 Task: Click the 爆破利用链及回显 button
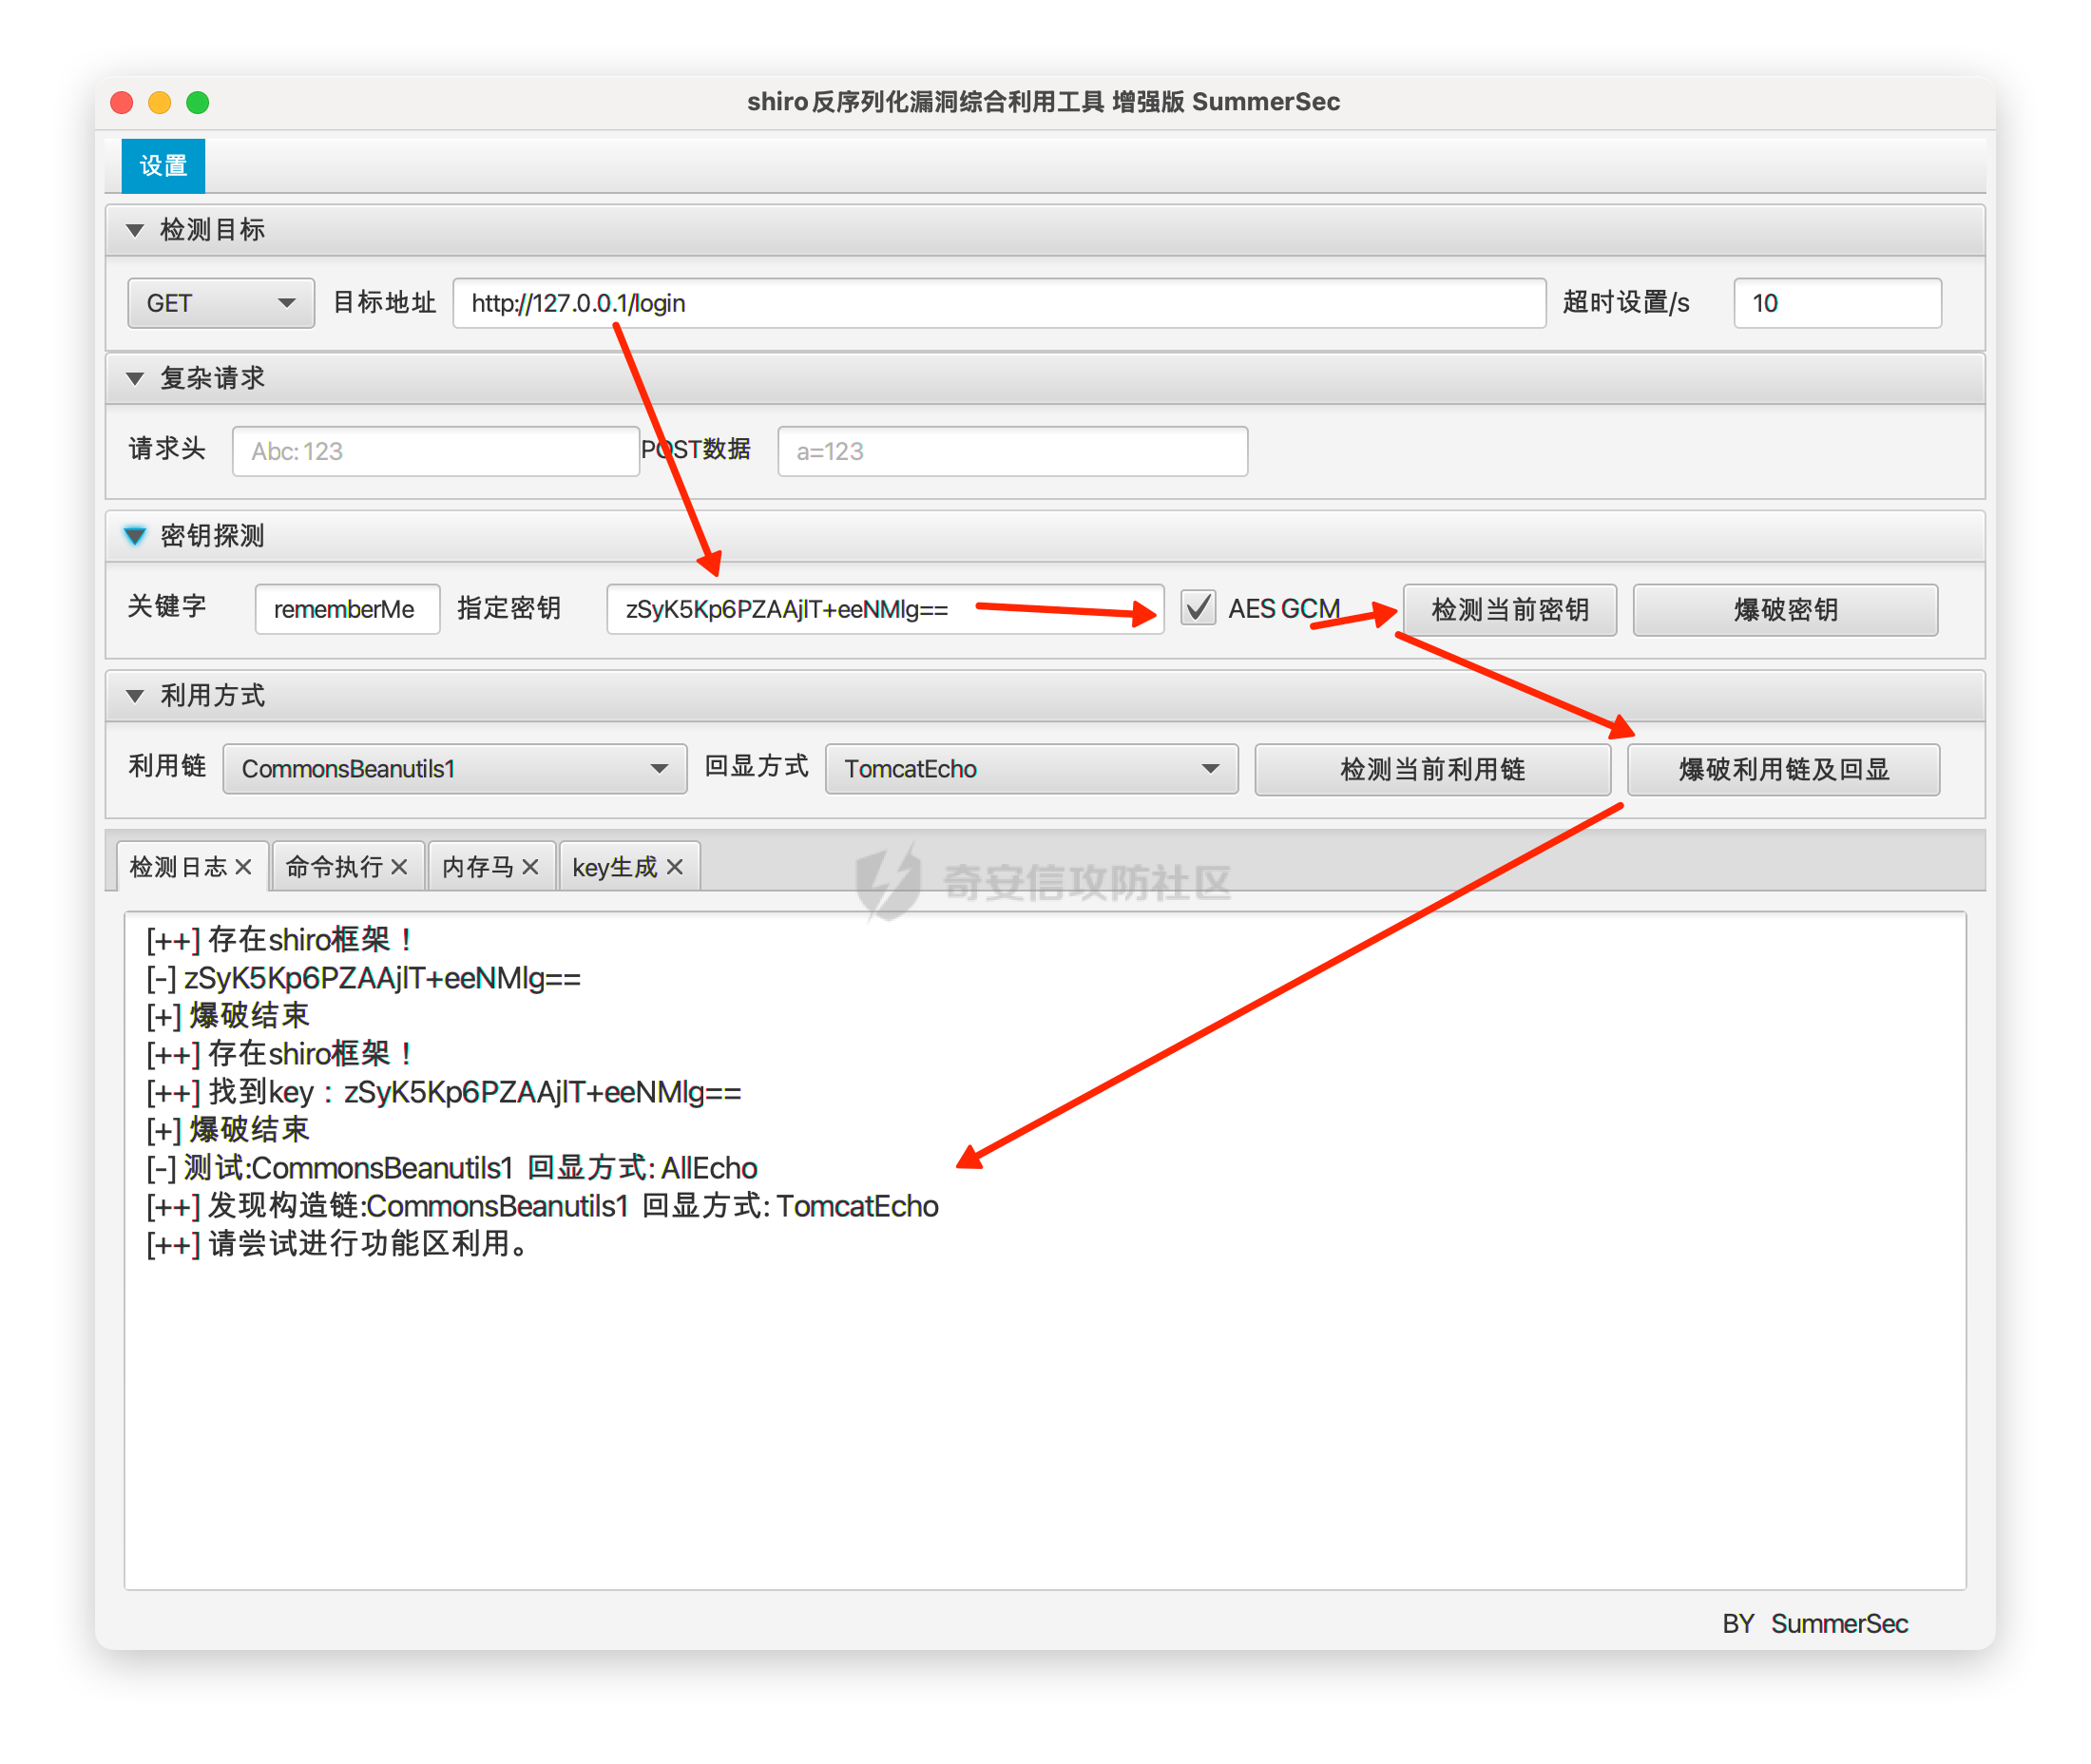tap(1783, 768)
